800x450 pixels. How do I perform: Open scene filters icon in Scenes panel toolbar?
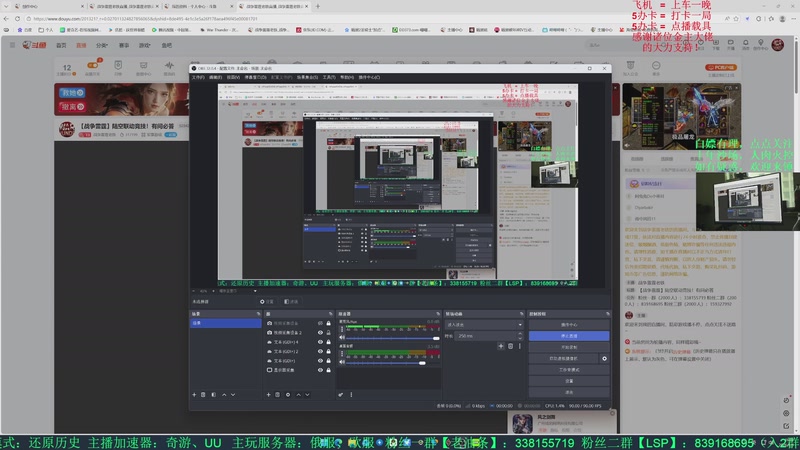point(213,395)
